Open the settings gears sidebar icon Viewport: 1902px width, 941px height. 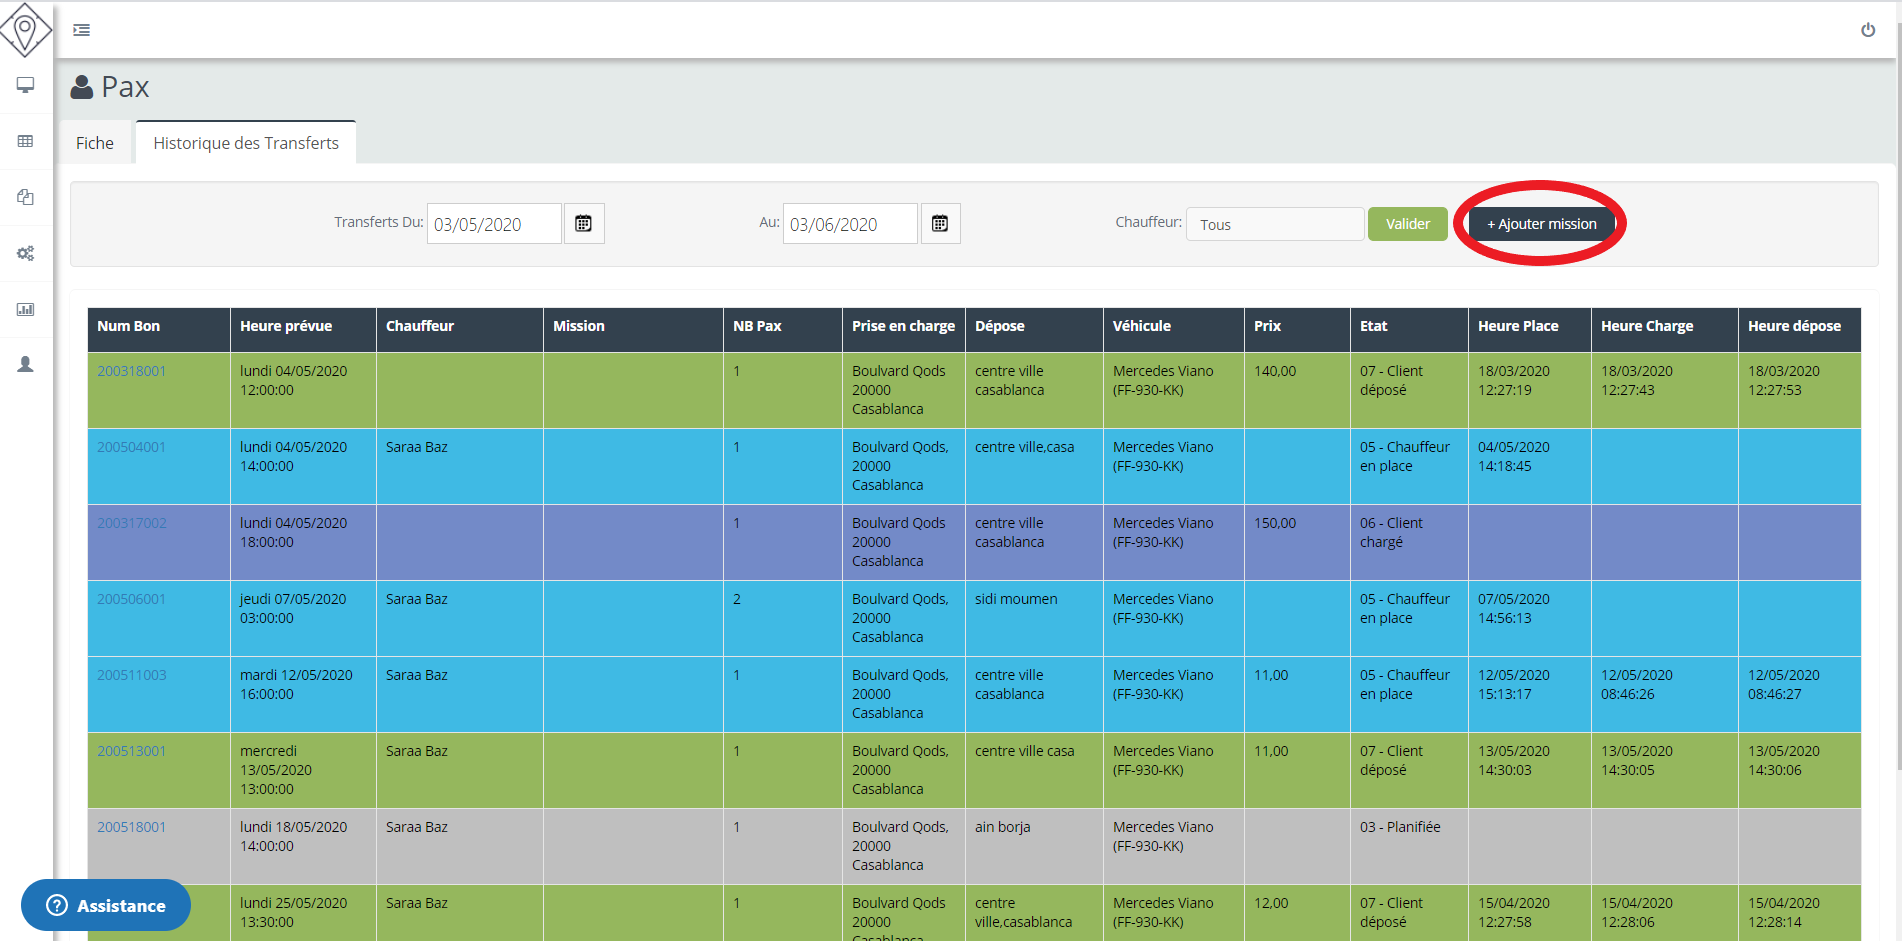pos(26,253)
